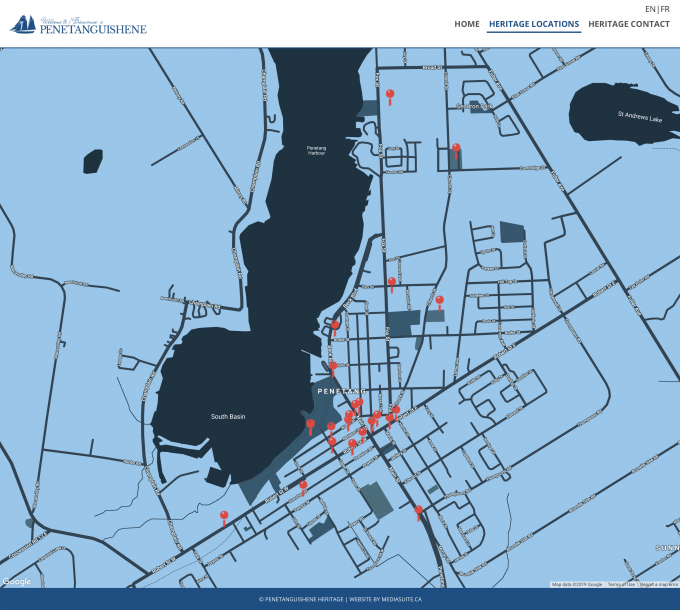
Task: Click the Google logo on the map
Action: (x=17, y=581)
